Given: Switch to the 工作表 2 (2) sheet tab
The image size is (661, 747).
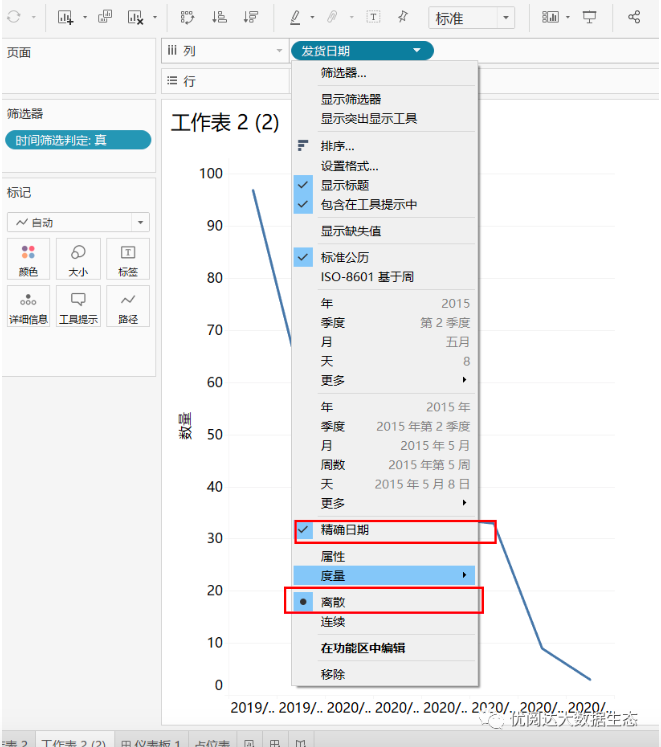Looking at the screenshot, I should pos(73,741).
